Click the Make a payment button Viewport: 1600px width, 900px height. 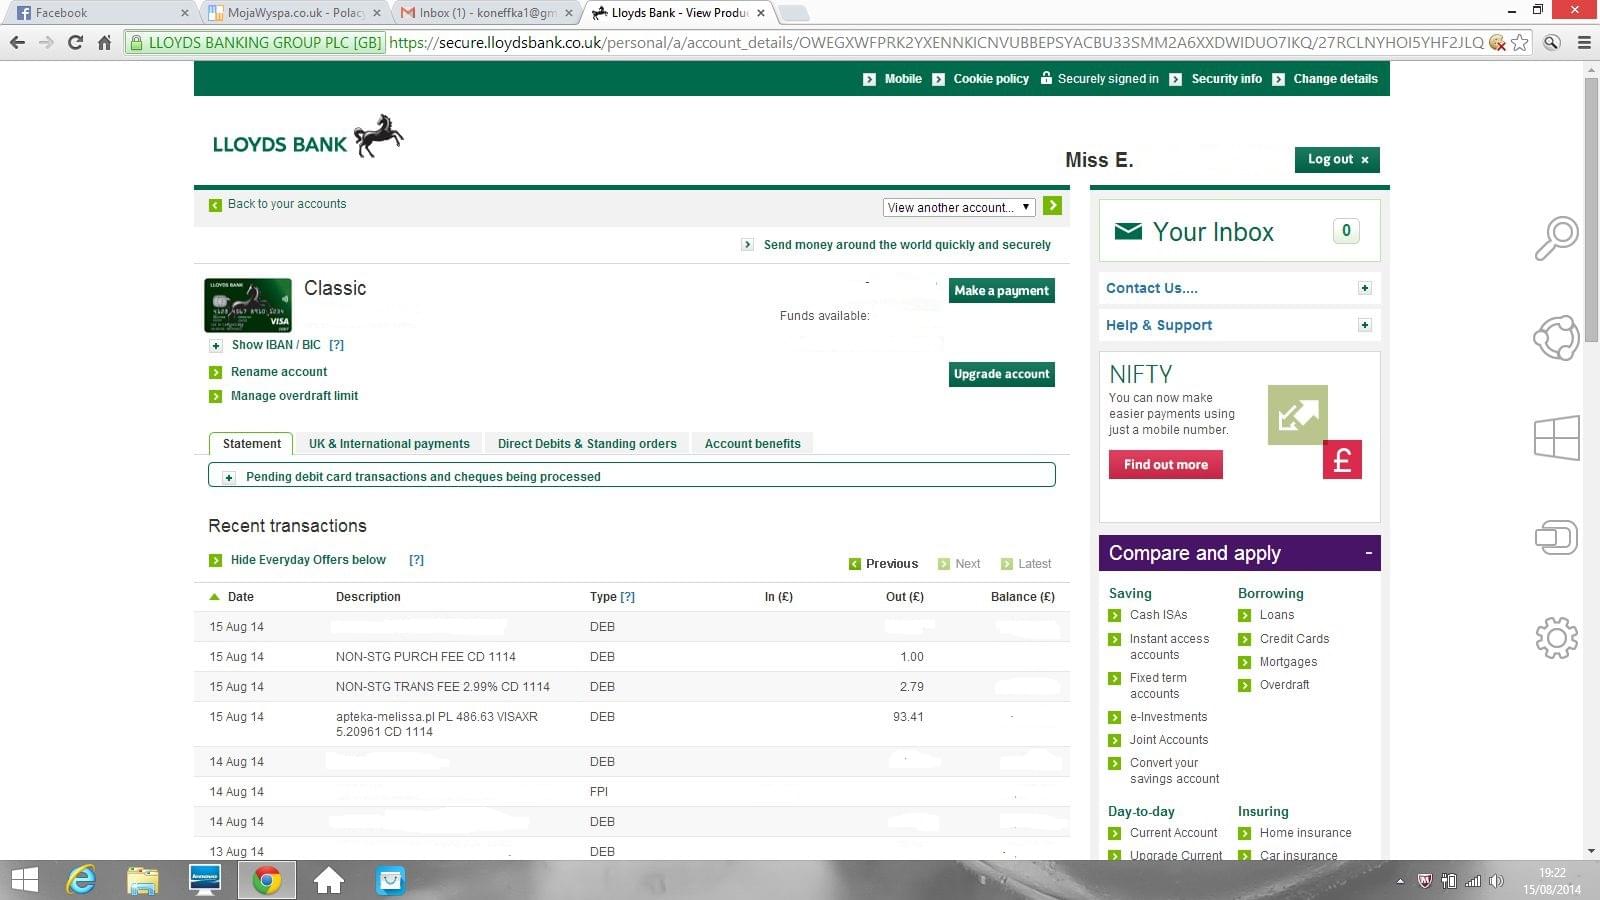[x=1001, y=290]
